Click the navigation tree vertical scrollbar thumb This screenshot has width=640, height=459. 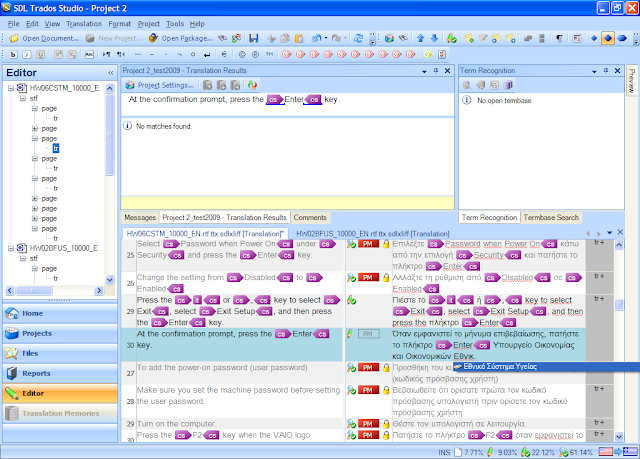tap(110, 134)
